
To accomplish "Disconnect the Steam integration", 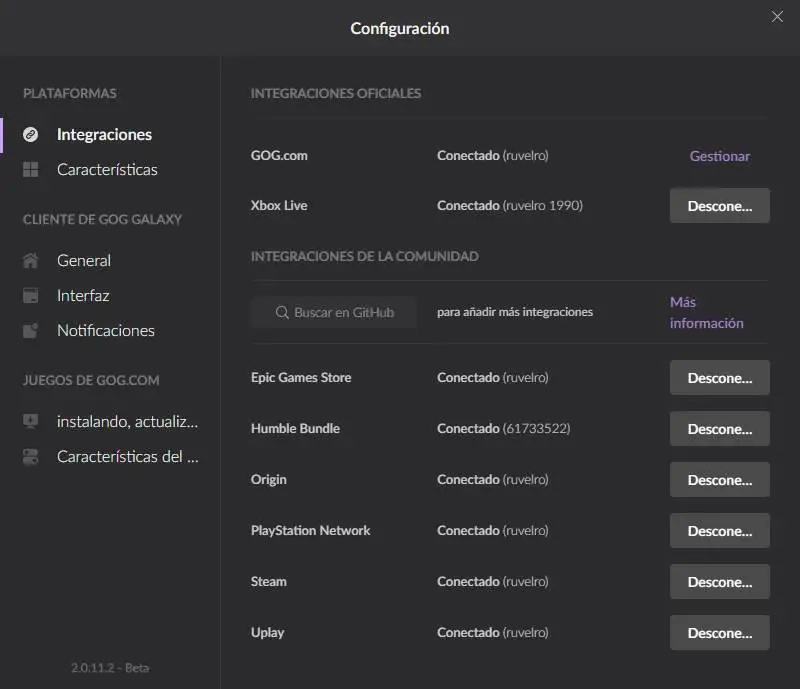I will 719,582.
